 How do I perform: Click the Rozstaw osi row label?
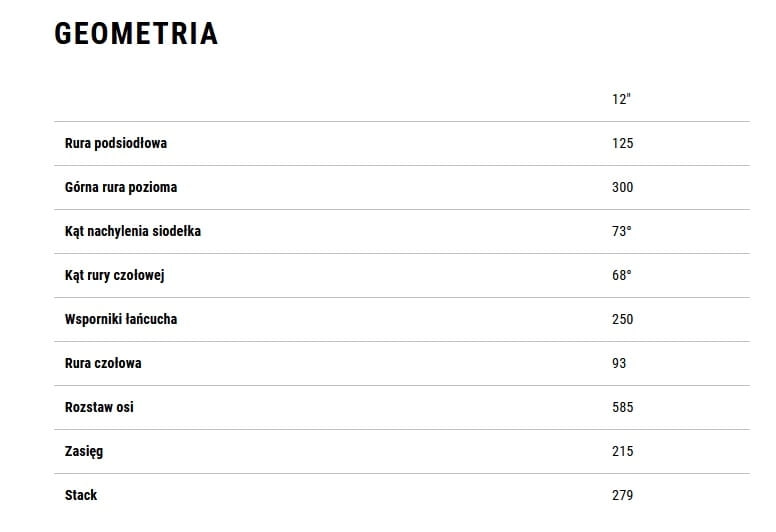[x=99, y=407]
